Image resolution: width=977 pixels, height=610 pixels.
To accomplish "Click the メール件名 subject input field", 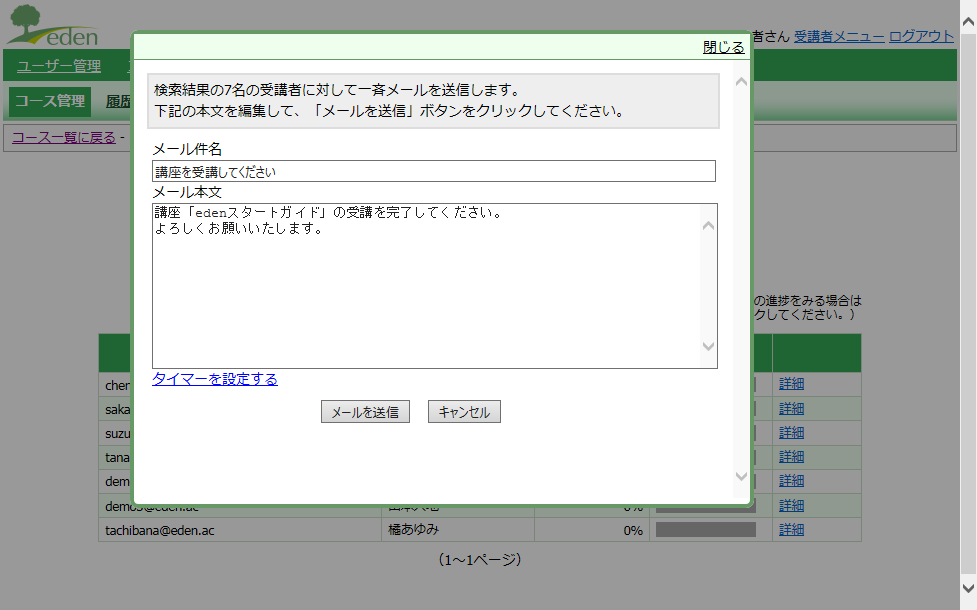I will tap(434, 171).
